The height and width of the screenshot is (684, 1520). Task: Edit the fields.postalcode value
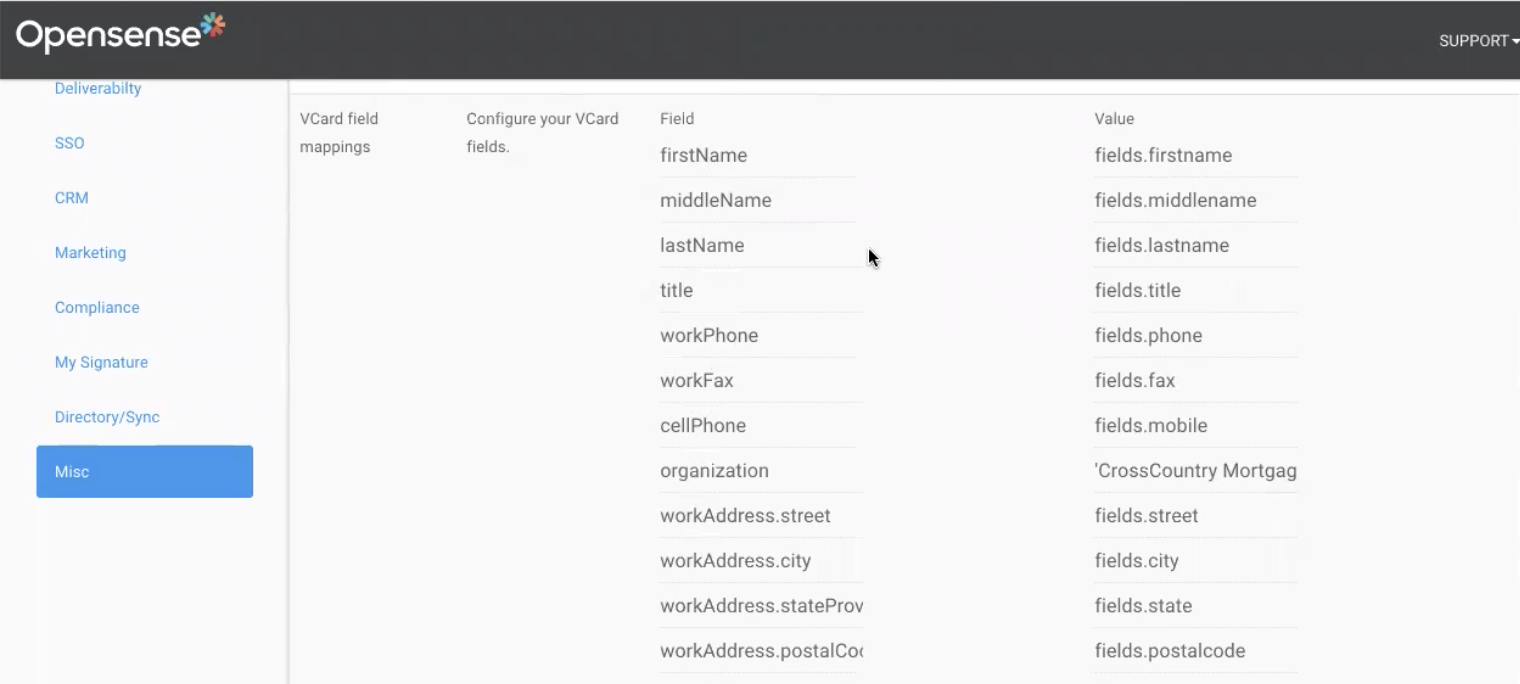click(1194, 650)
